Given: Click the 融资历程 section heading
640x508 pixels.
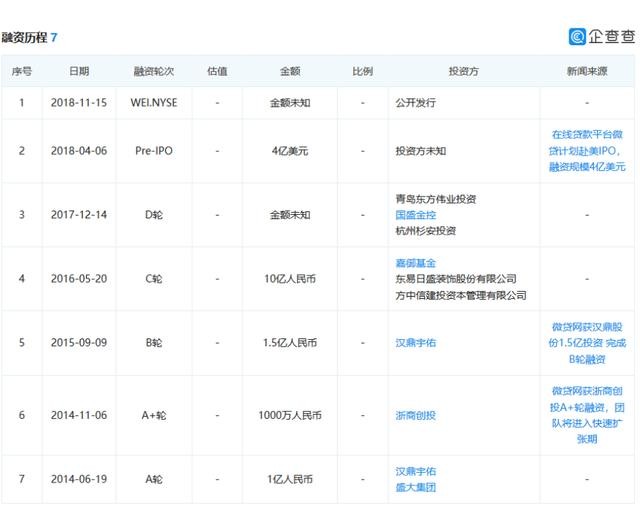Looking at the screenshot, I should click(x=24, y=38).
